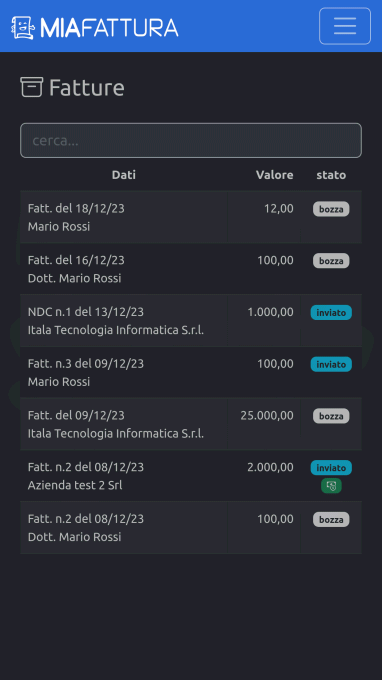Click inviato badge on Fatt. n.3 row
Screen dimensions: 382x680
click(331, 364)
